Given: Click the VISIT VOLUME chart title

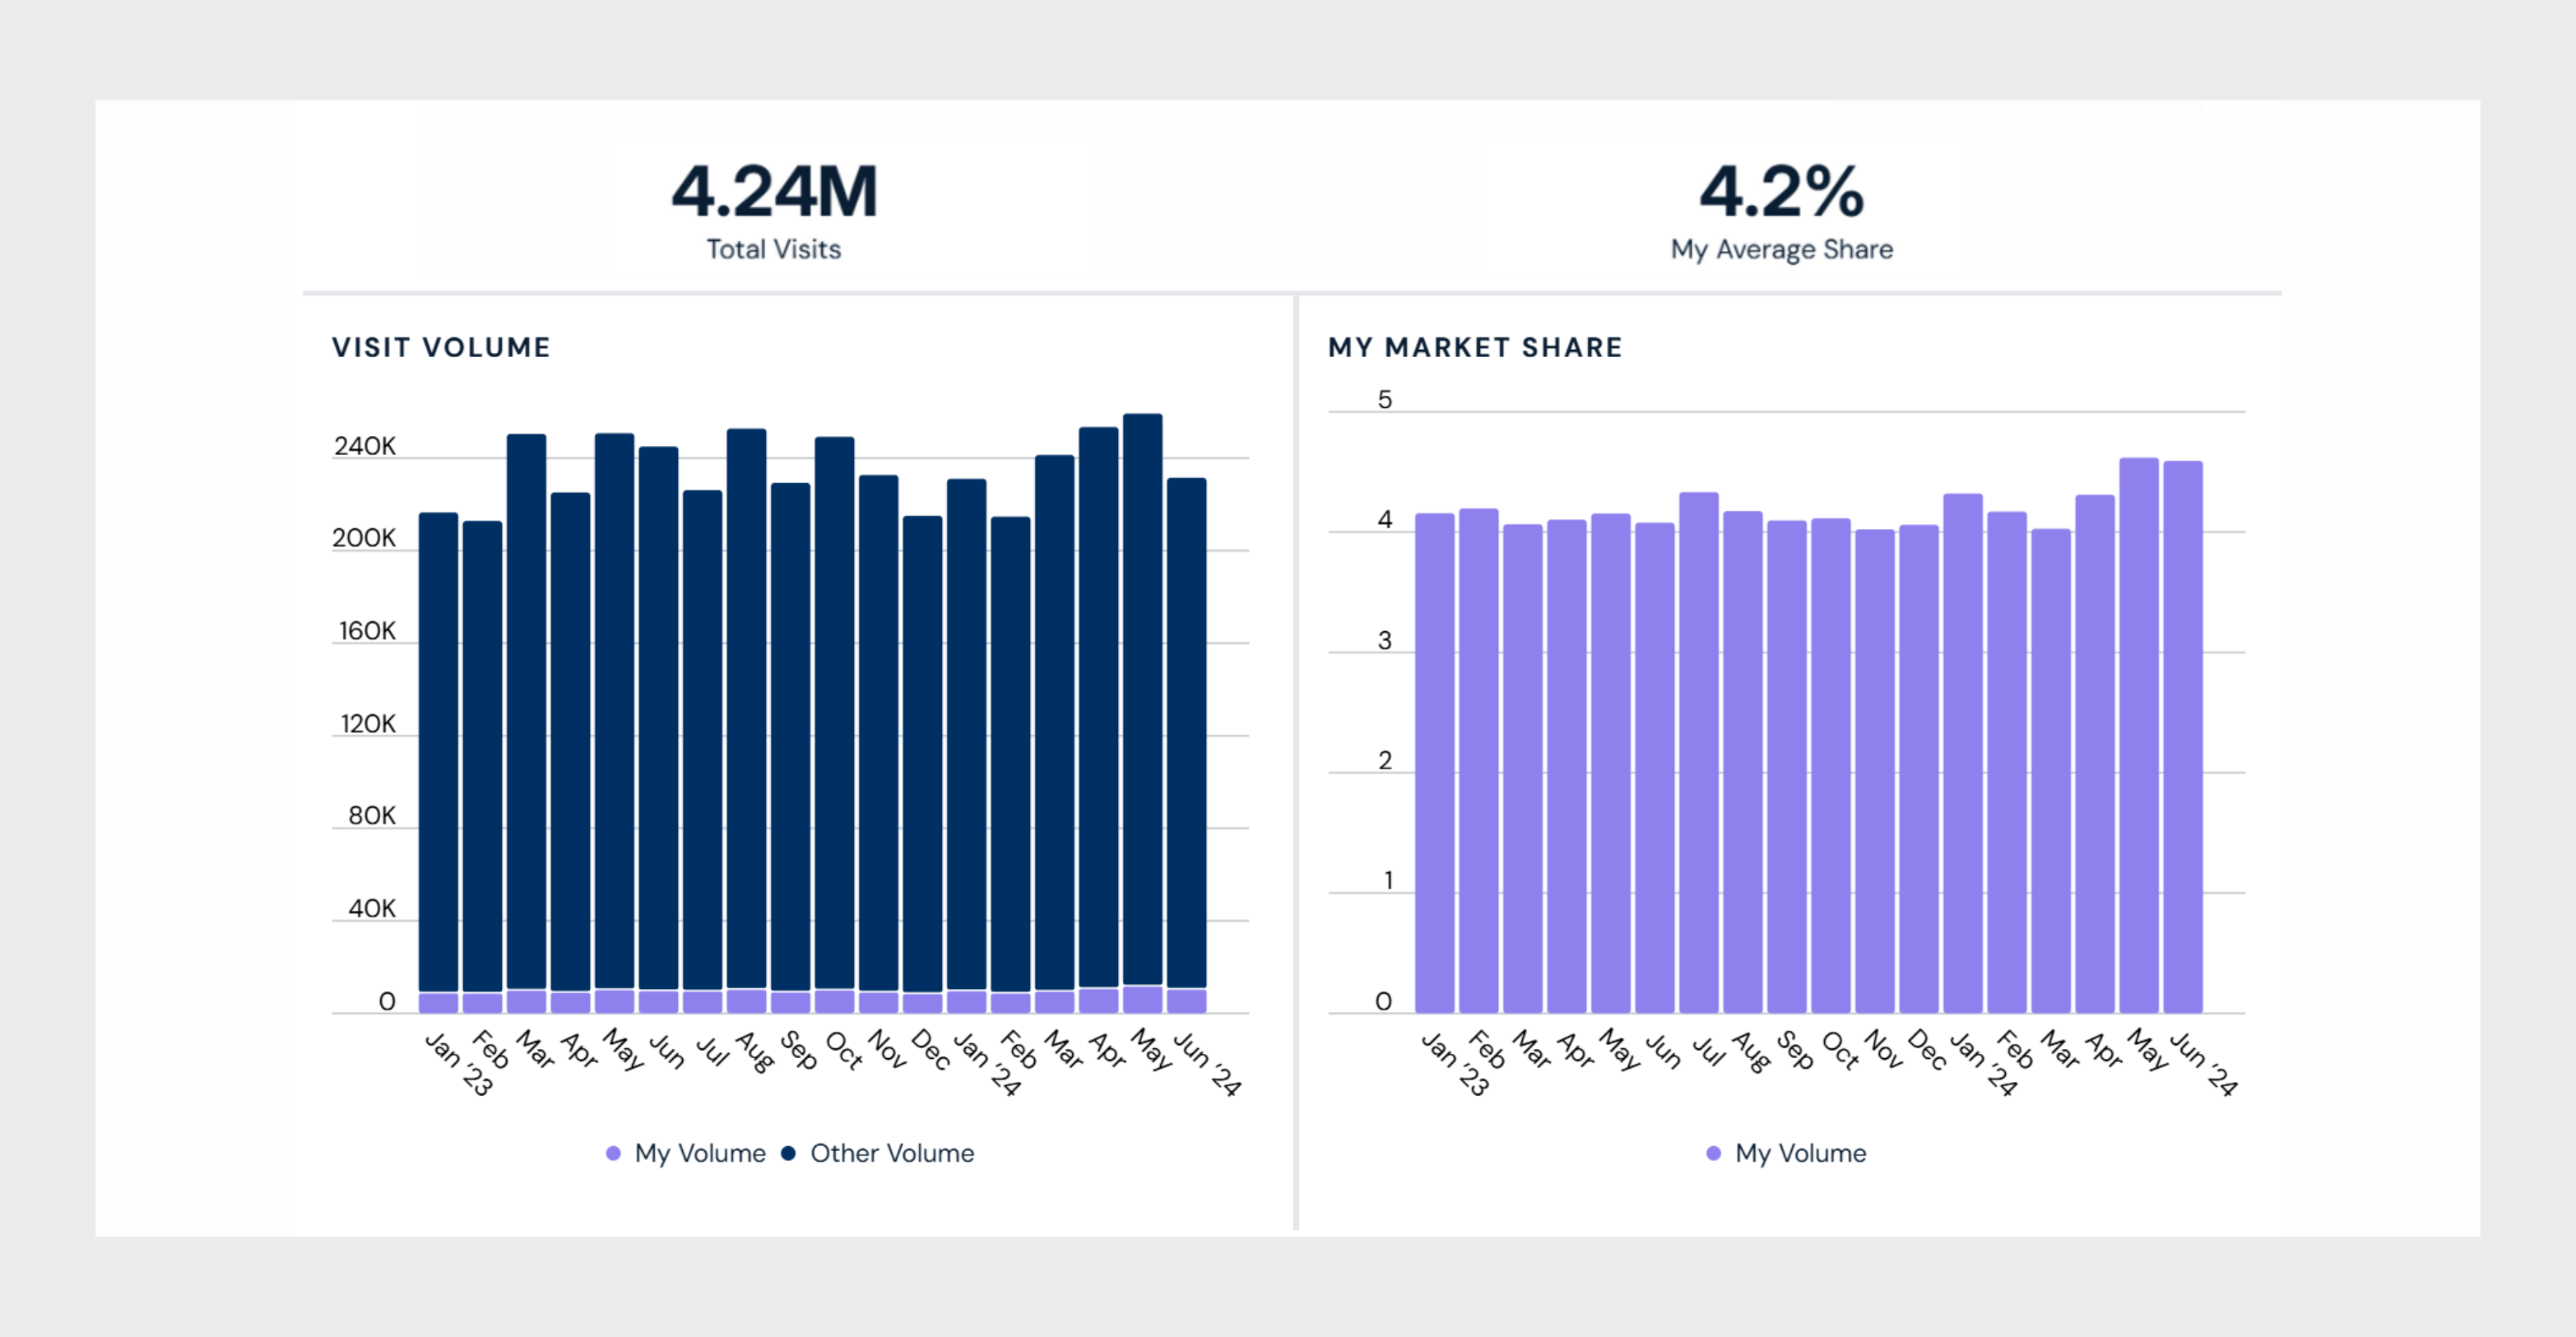Looking at the screenshot, I should click(x=441, y=347).
